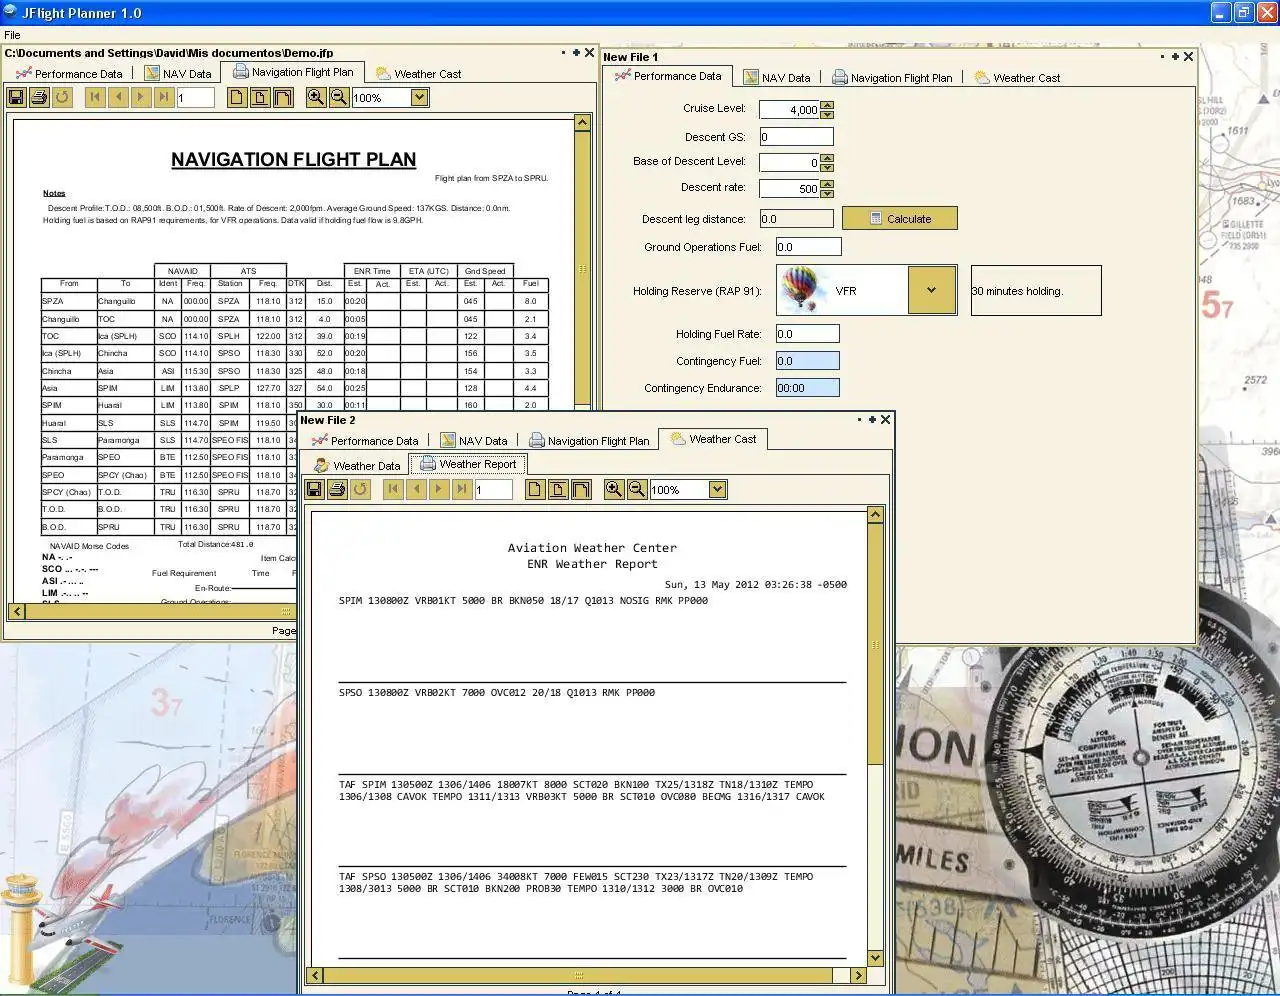This screenshot has width=1280, height=996.
Task: Zoom out on New File 2 weather report
Action: coord(637,489)
